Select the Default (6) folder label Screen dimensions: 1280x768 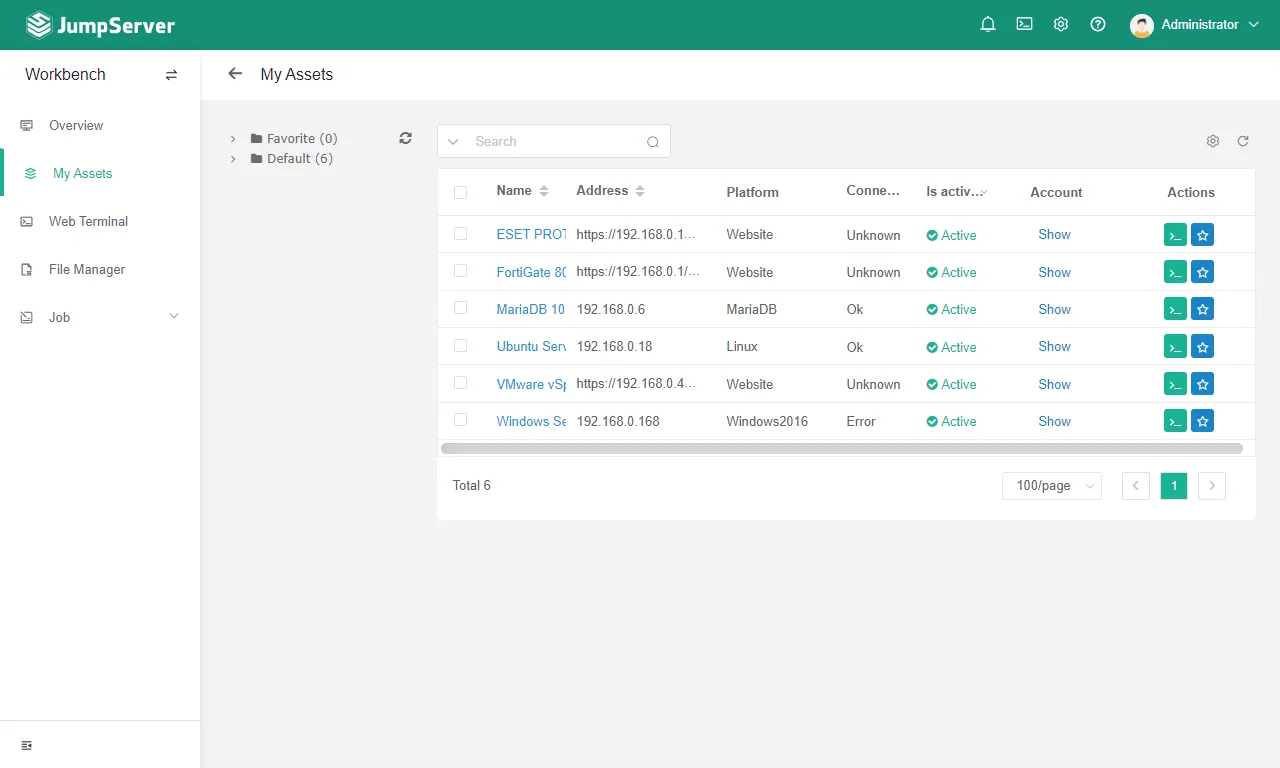300,159
